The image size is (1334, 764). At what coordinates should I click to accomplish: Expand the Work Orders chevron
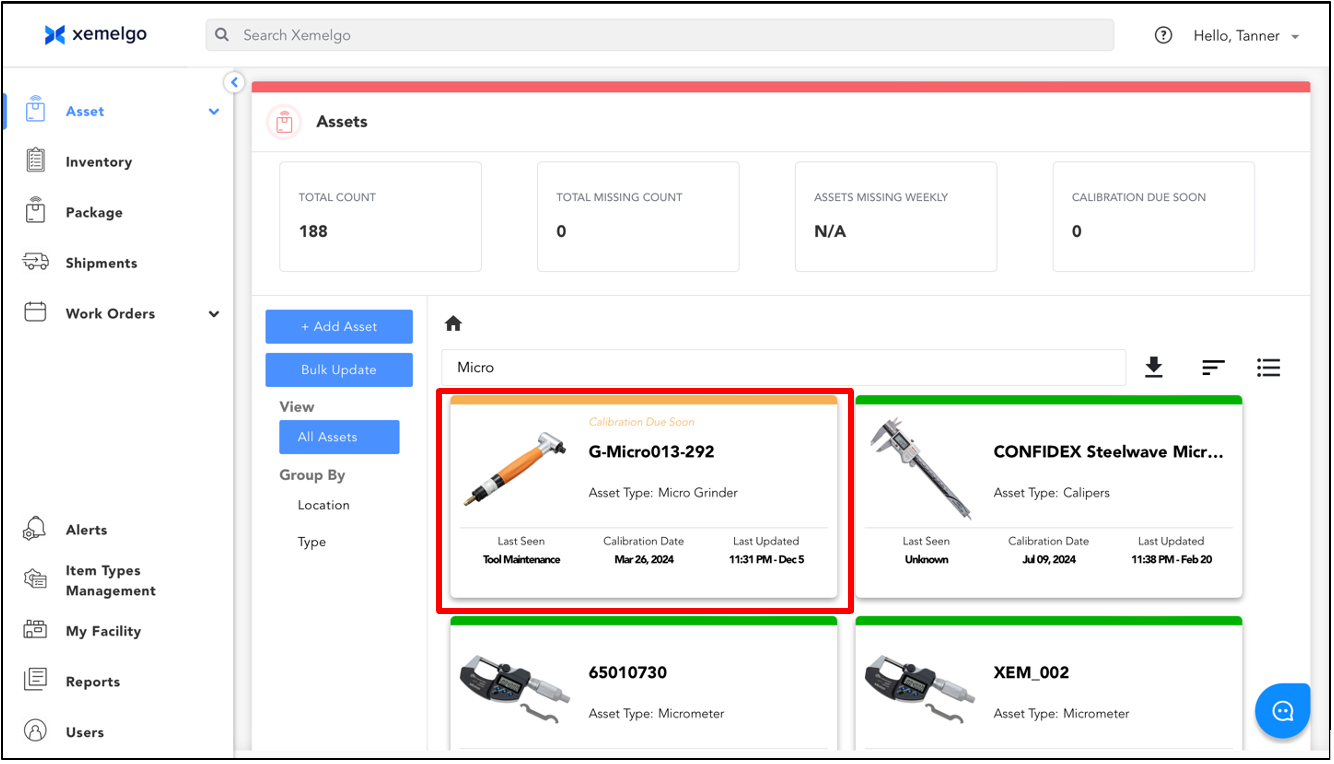coord(214,314)
